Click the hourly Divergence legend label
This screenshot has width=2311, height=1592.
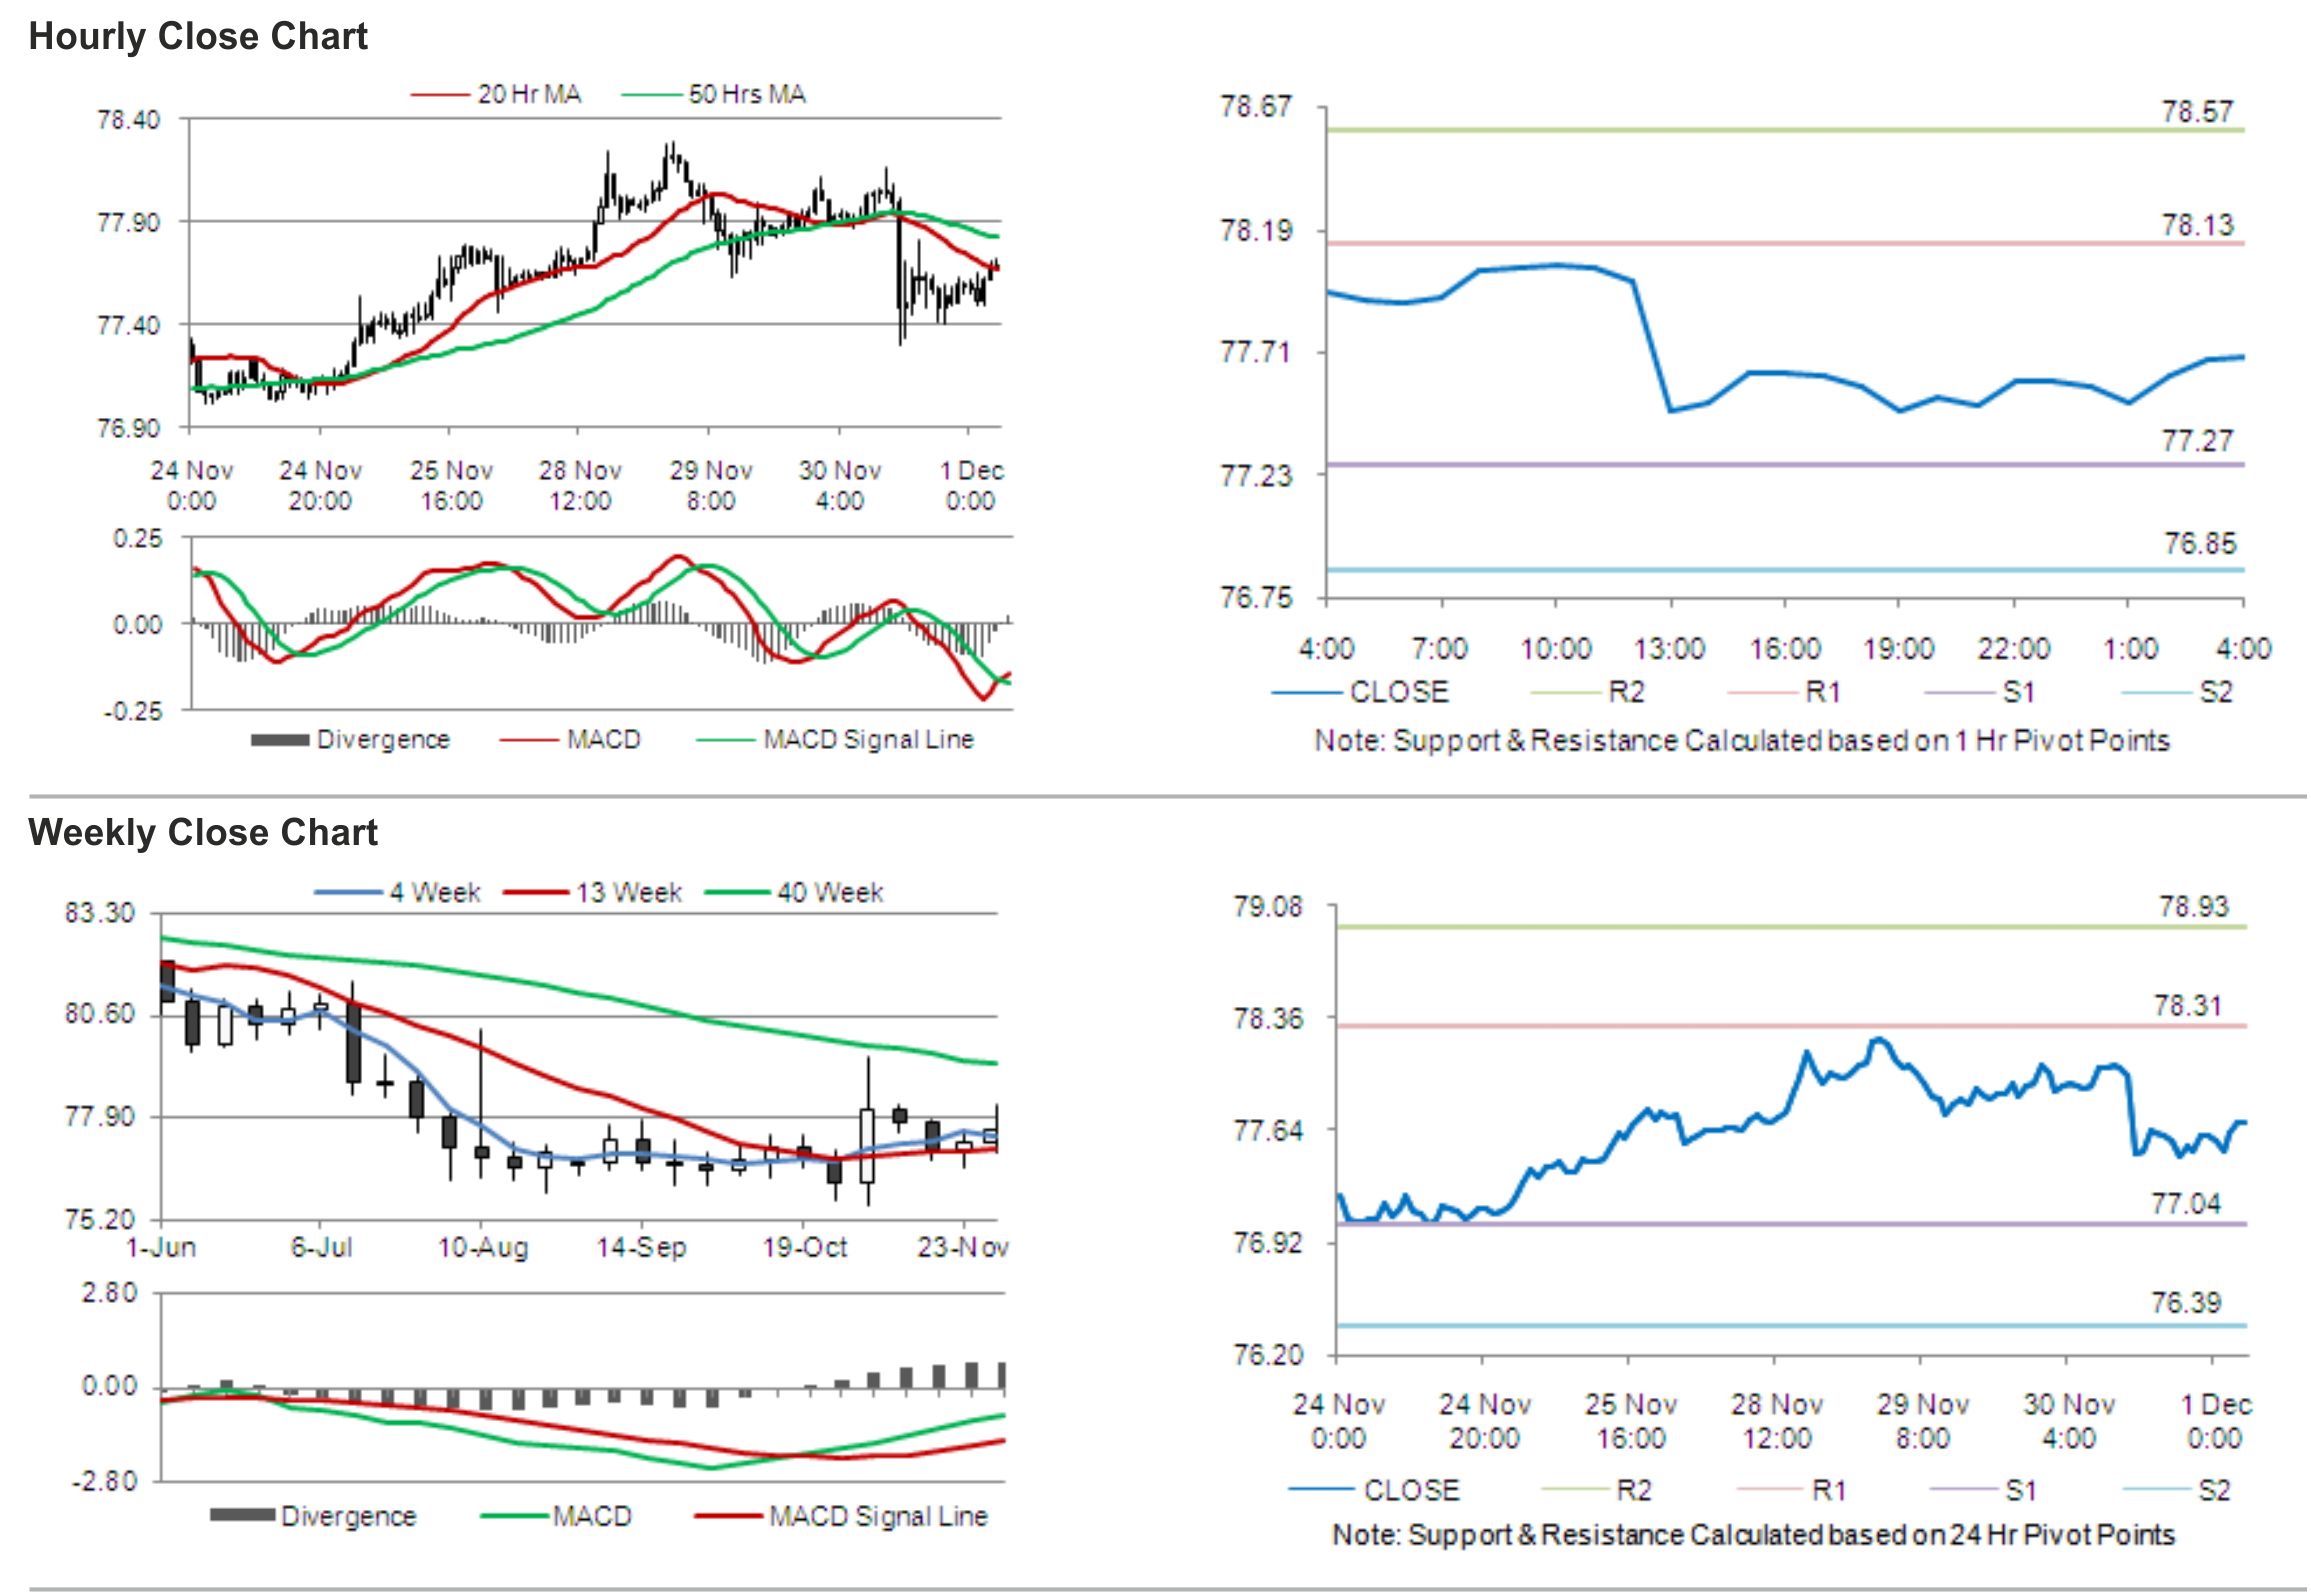tap(383, 740)
